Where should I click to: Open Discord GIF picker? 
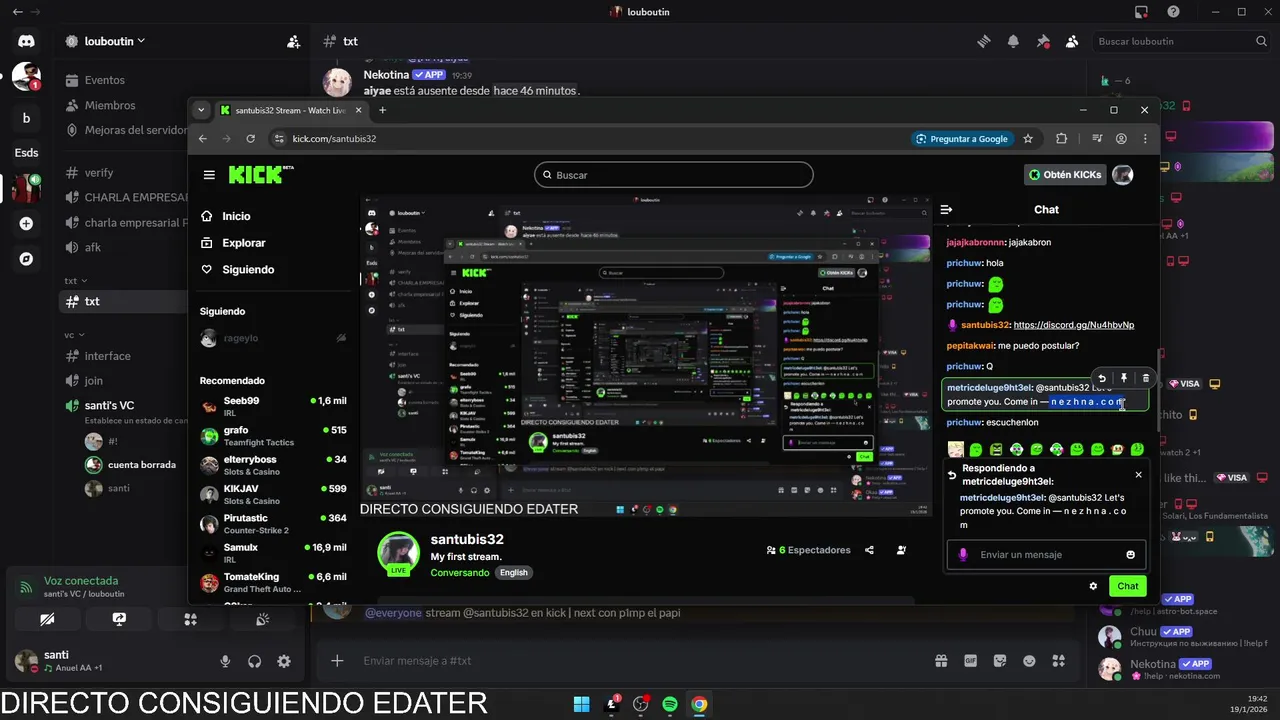970,661
